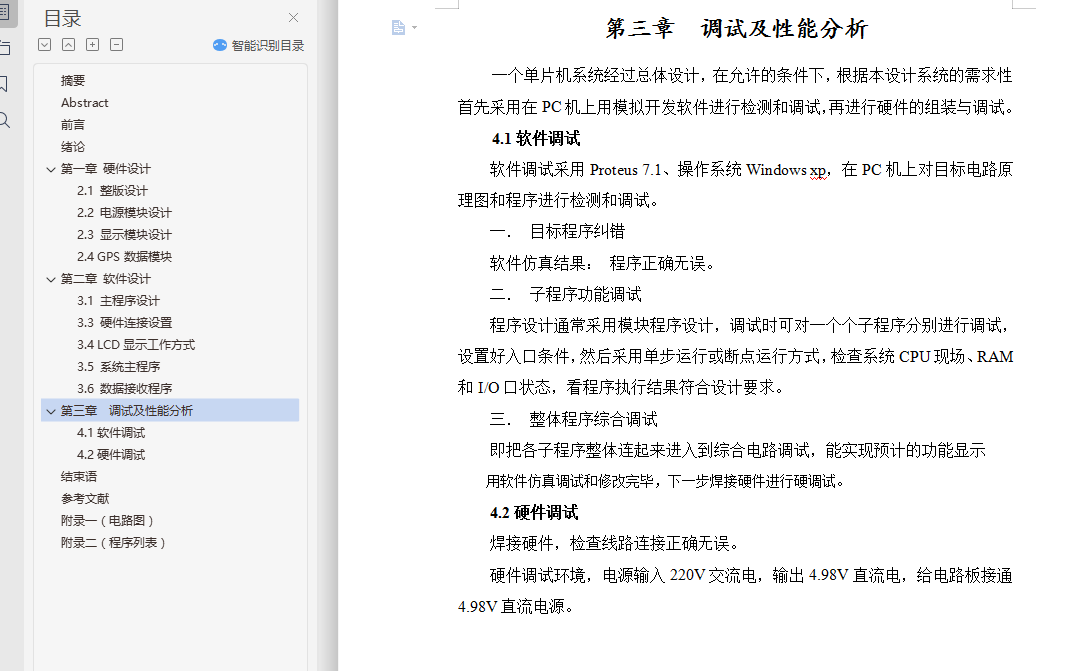Viewport: 1078px width, 671px height.
Task: Navigate to 3.3 硬件连接设置
Action: (x=124, y=322)
